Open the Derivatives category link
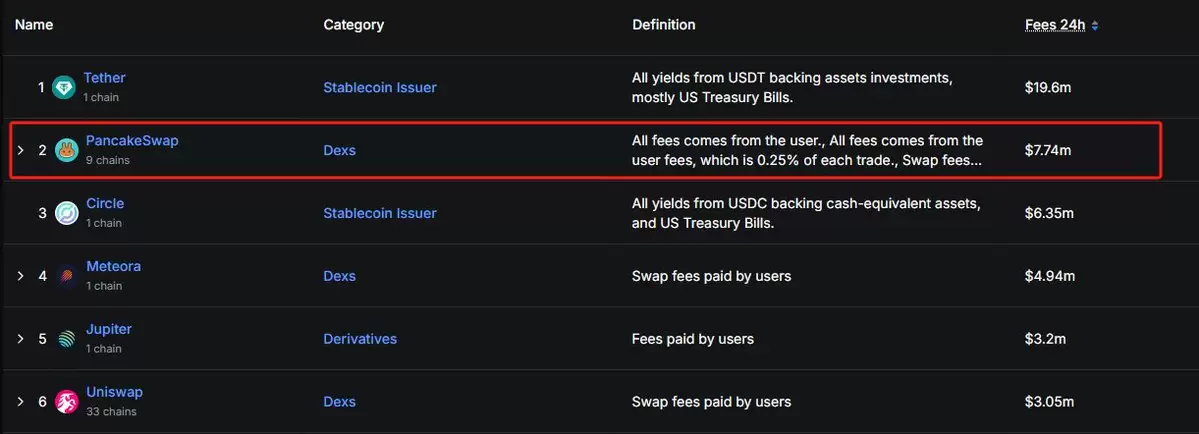Viewport: 1199px width, 434px height. pos(360,338)
